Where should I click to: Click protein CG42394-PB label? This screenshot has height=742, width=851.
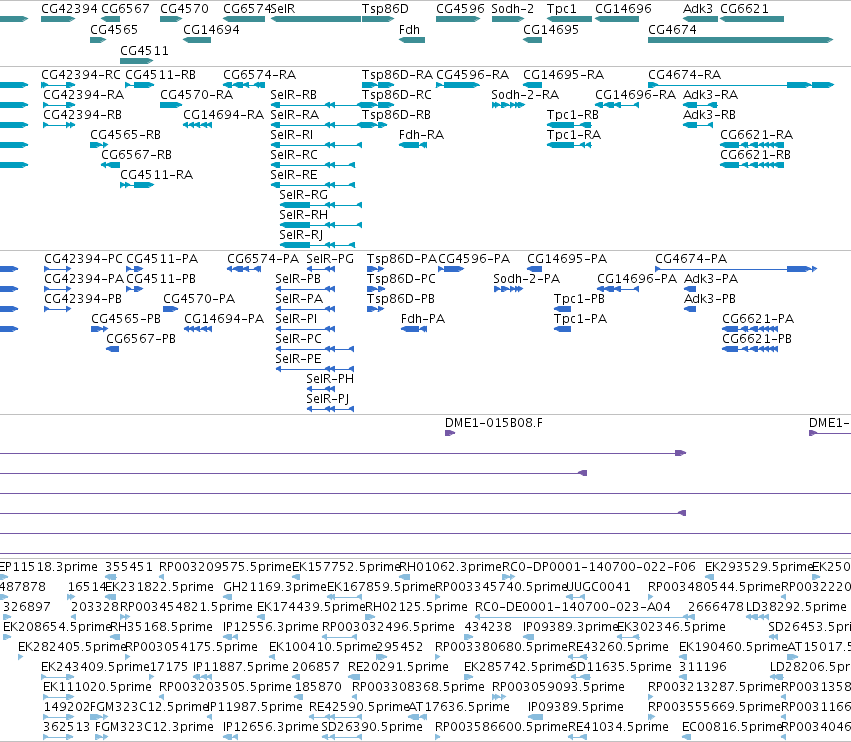click(x=83, y=299)
